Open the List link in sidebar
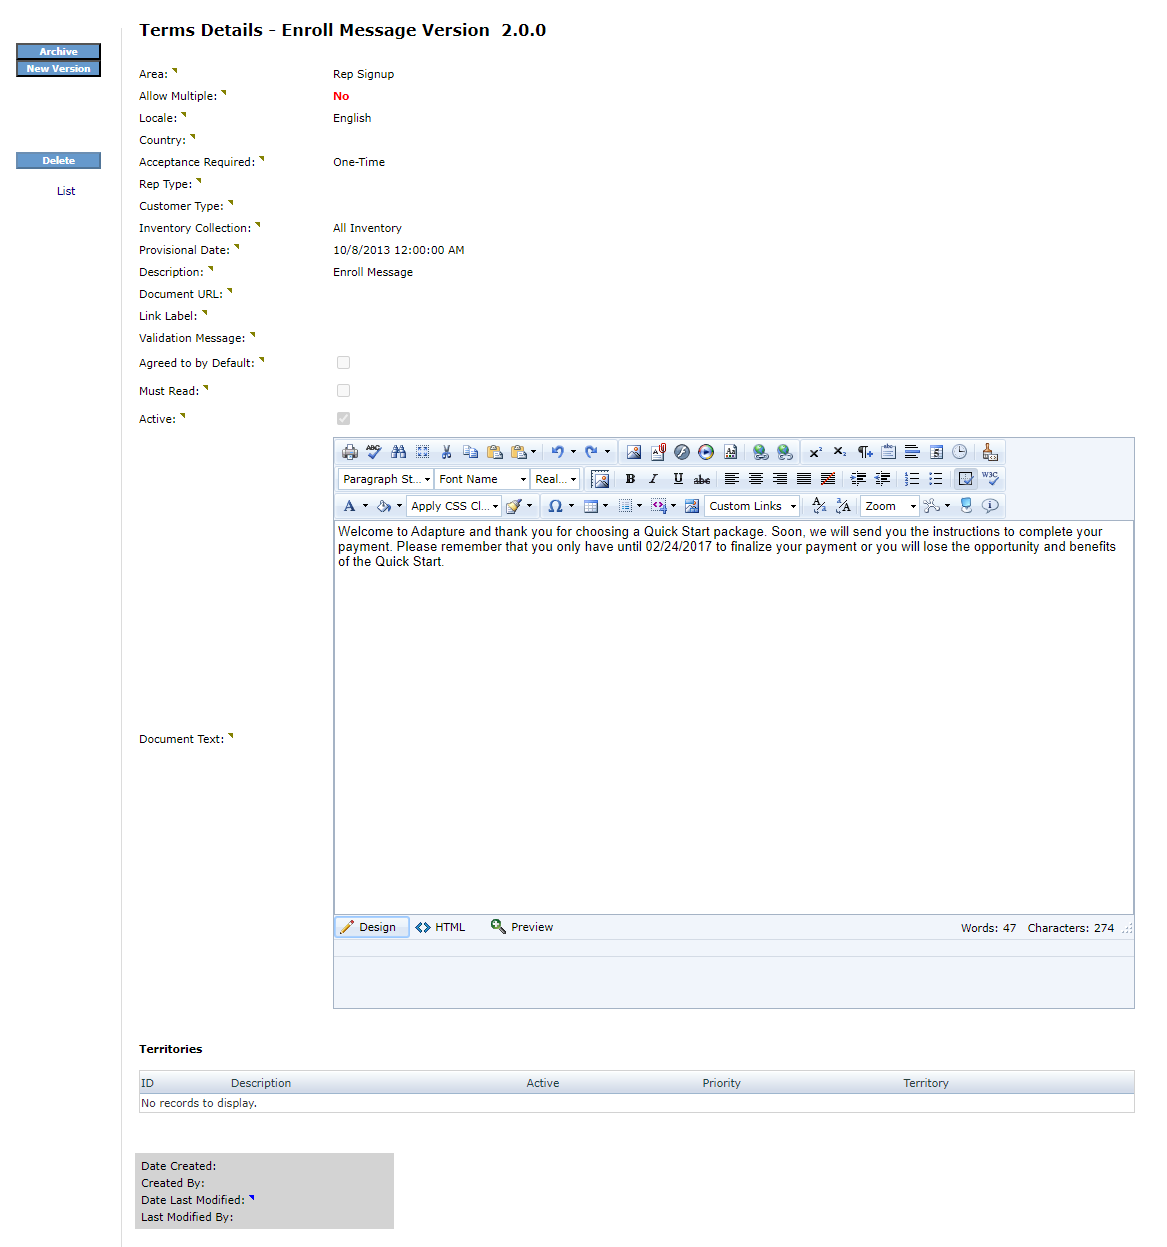 click(x=66, y=191)
